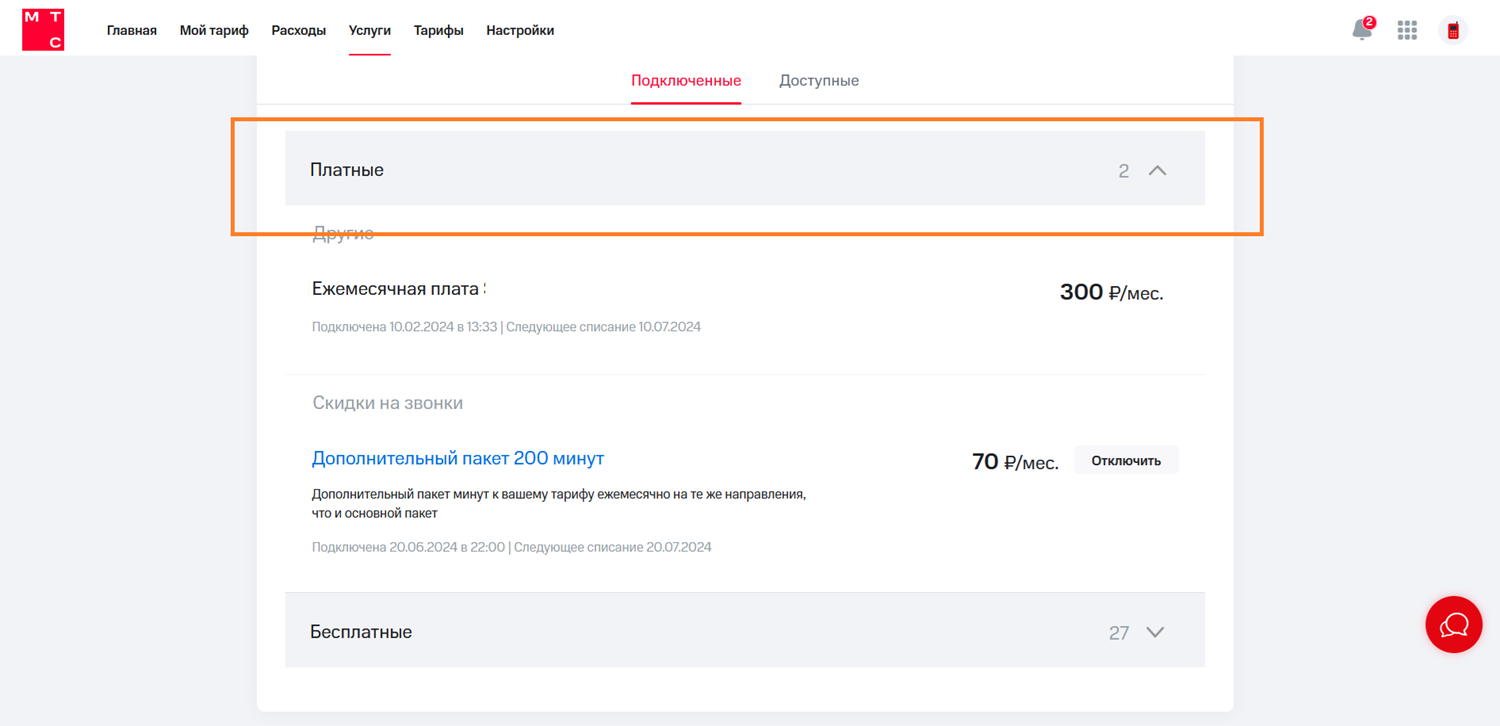Image resolution: width=1500 pixels, height=726 pixels.
Task: Open Дополнительный пакет 200 минут link
Action: 458,458
